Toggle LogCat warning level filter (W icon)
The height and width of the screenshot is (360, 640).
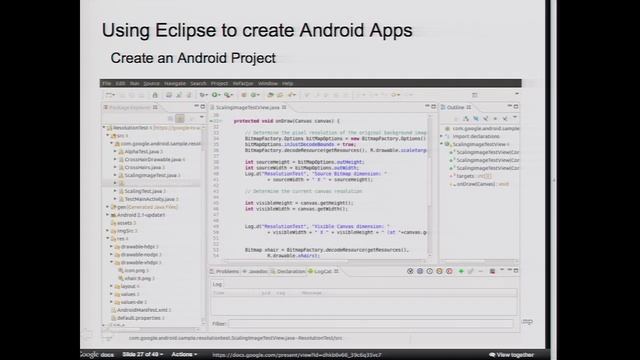point(440,271)
